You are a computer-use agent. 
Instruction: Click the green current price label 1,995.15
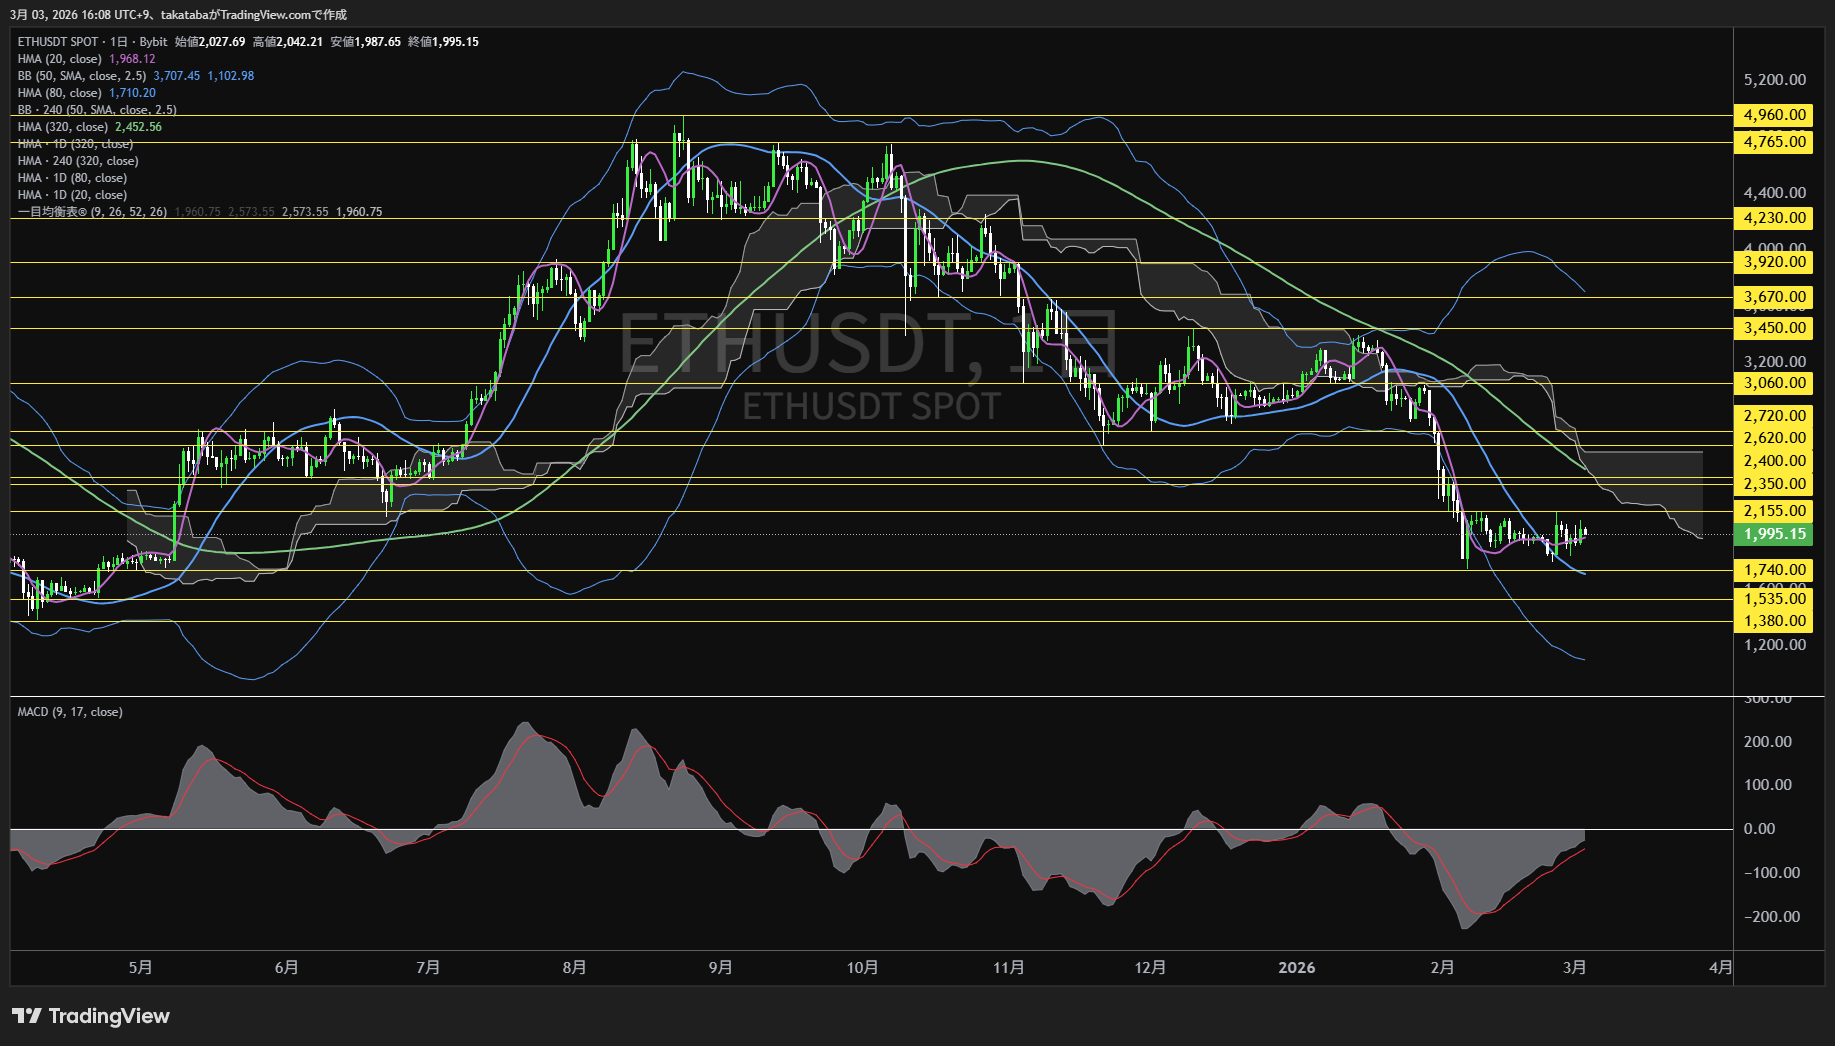point(1775,534)
